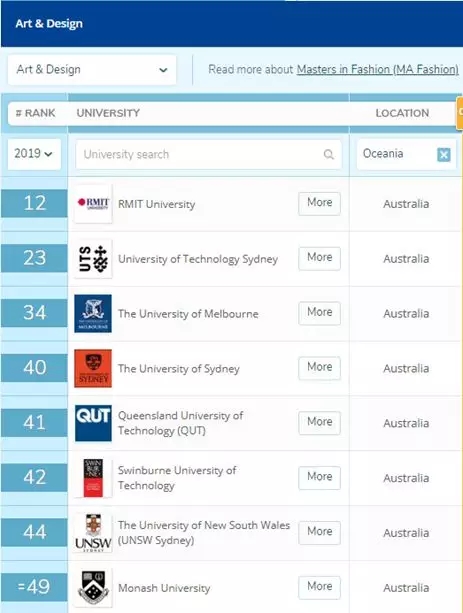
Task: Click the Oceania location filter box
Action: tap(406, 154)
